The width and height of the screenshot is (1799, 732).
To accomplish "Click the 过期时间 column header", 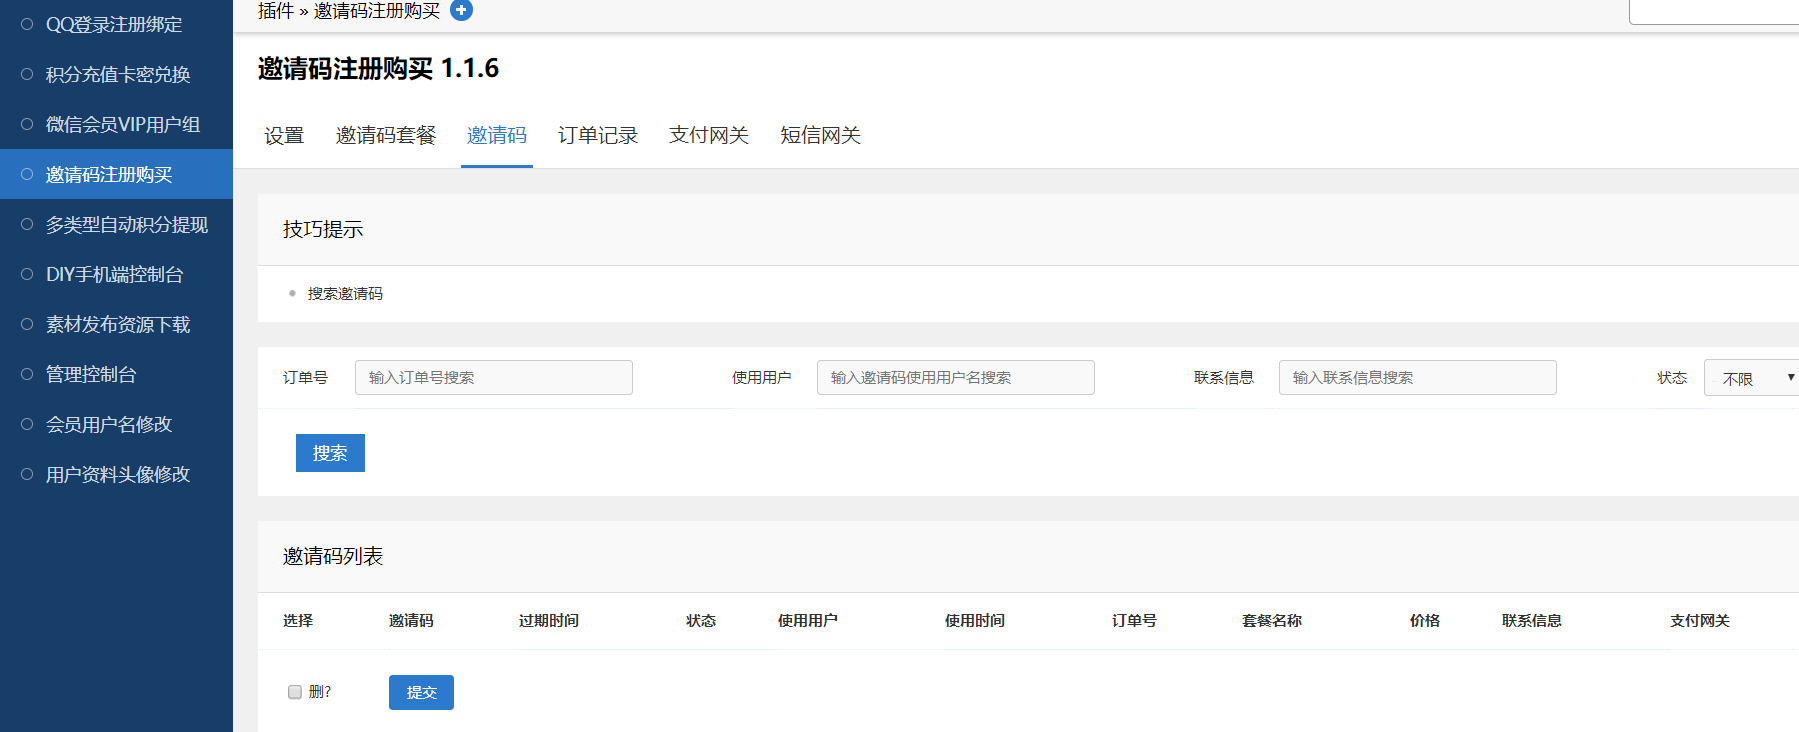I will pos(549,620).
